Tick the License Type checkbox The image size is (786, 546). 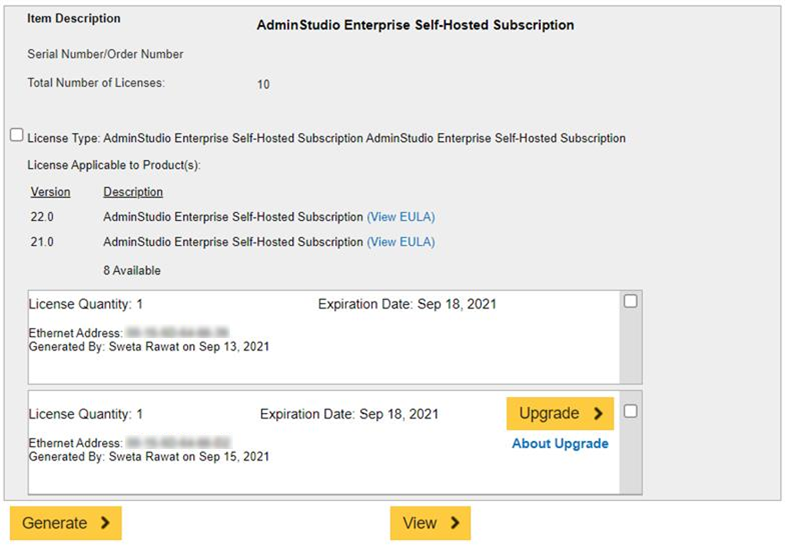tap(17, 135)
